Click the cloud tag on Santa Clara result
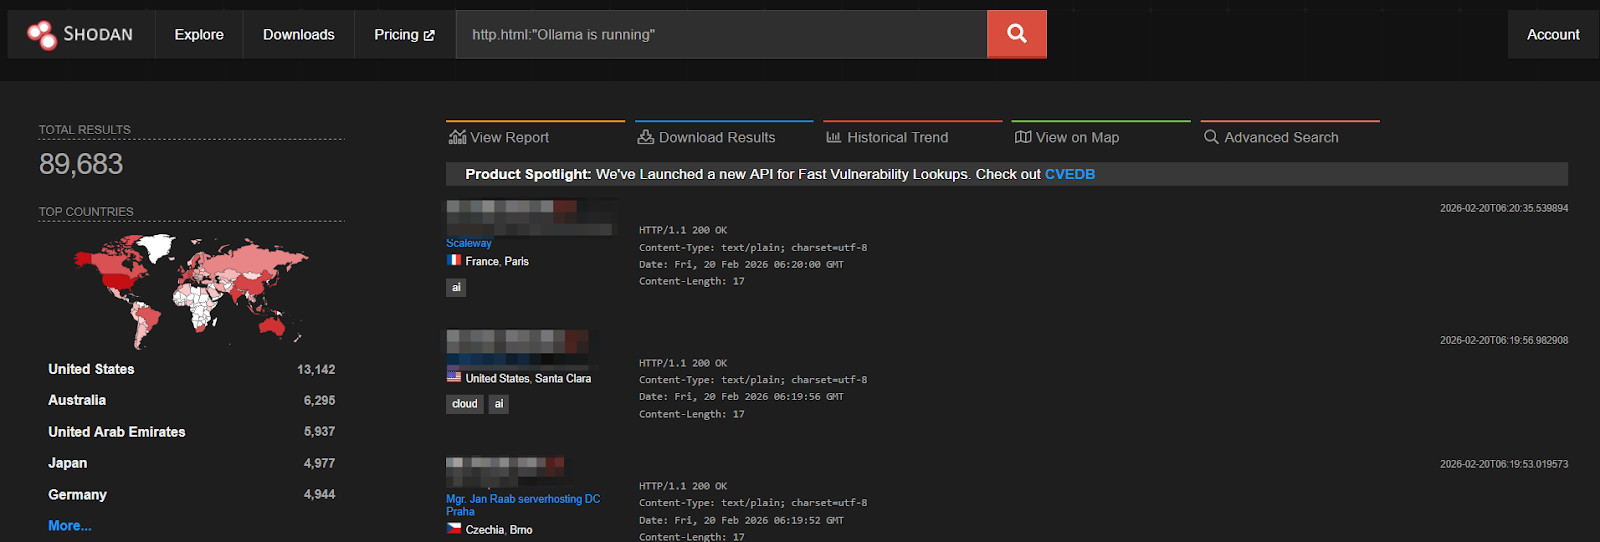 (x=464, y=404)
